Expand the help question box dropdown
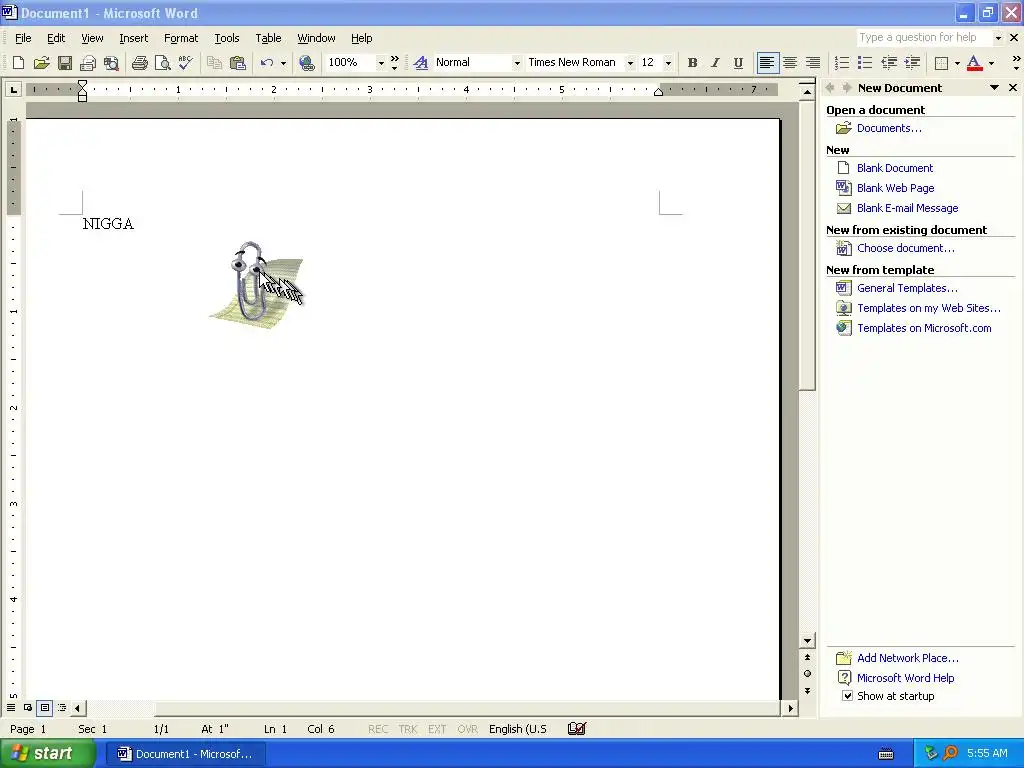 click(998, 38)
